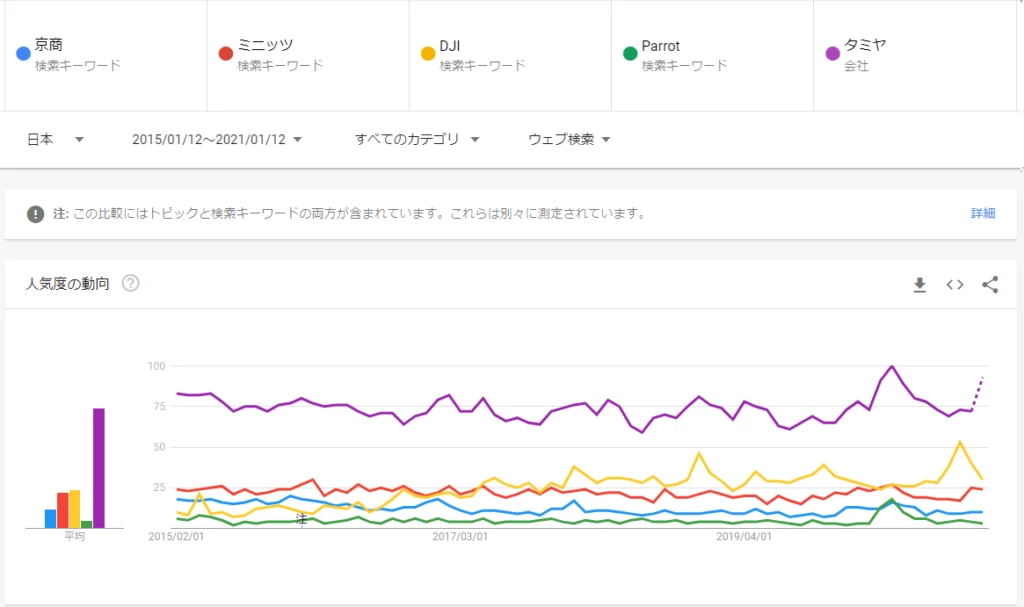Click the red dot beside ミニッツ
This screenshot has height=607, width=1024.
[x=226, y=54]
